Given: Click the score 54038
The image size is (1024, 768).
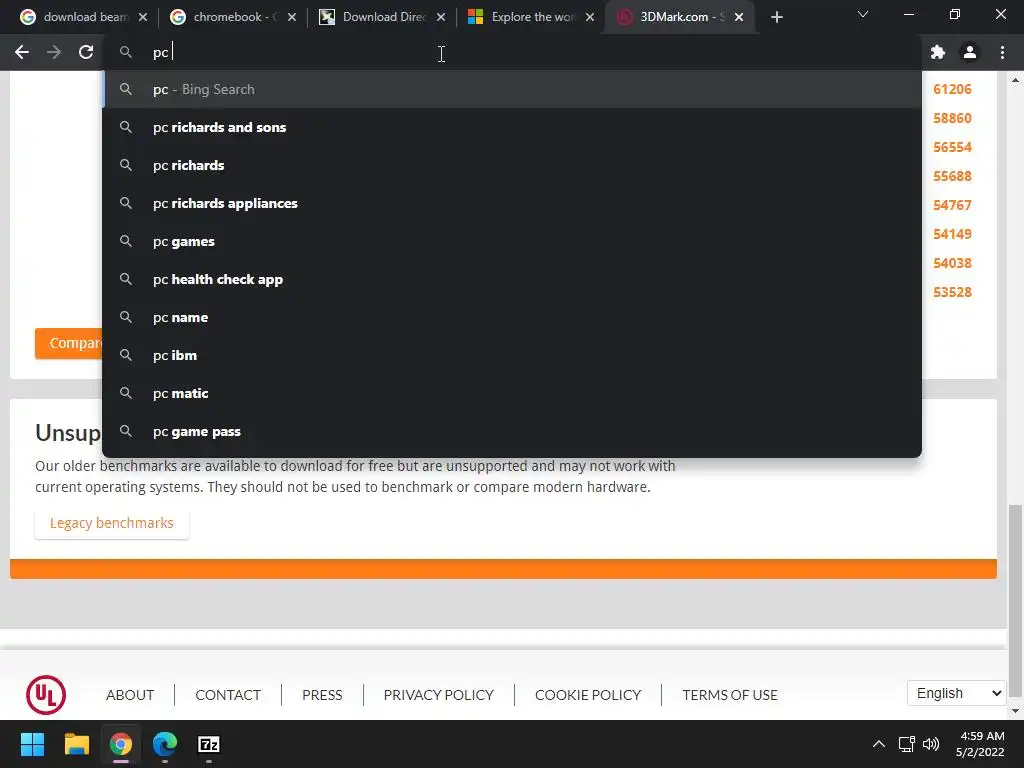Looking at the screenshot, I should pyautogui.click(x=952, y=263).
